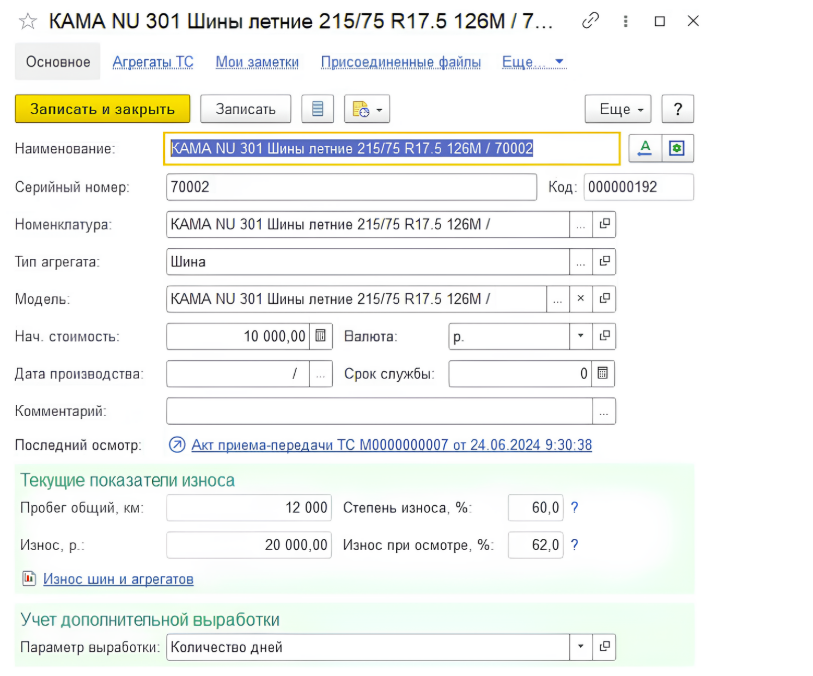Open the Мои заметки tab
813x676 pixels.
[257, 62]
